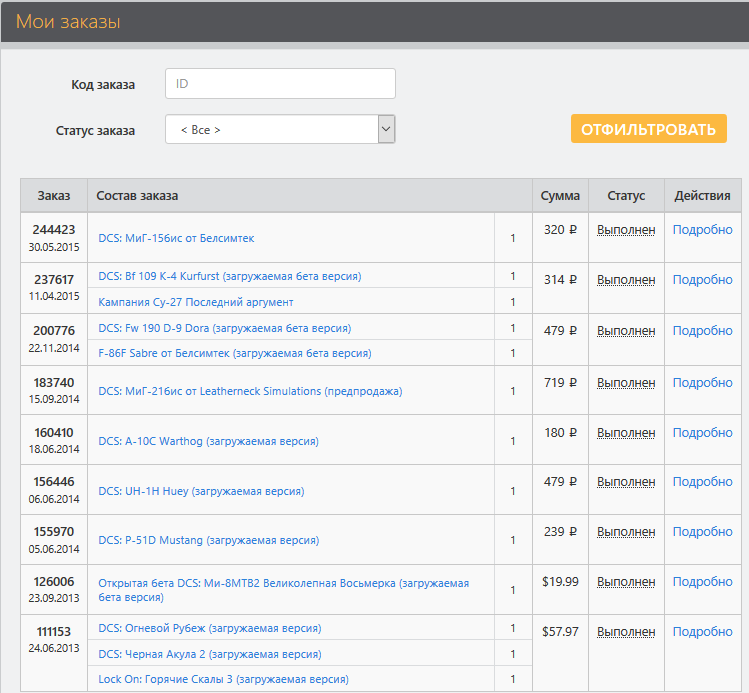
Task: Click Выполнен status of order 244423
Action: pos(626,230)
